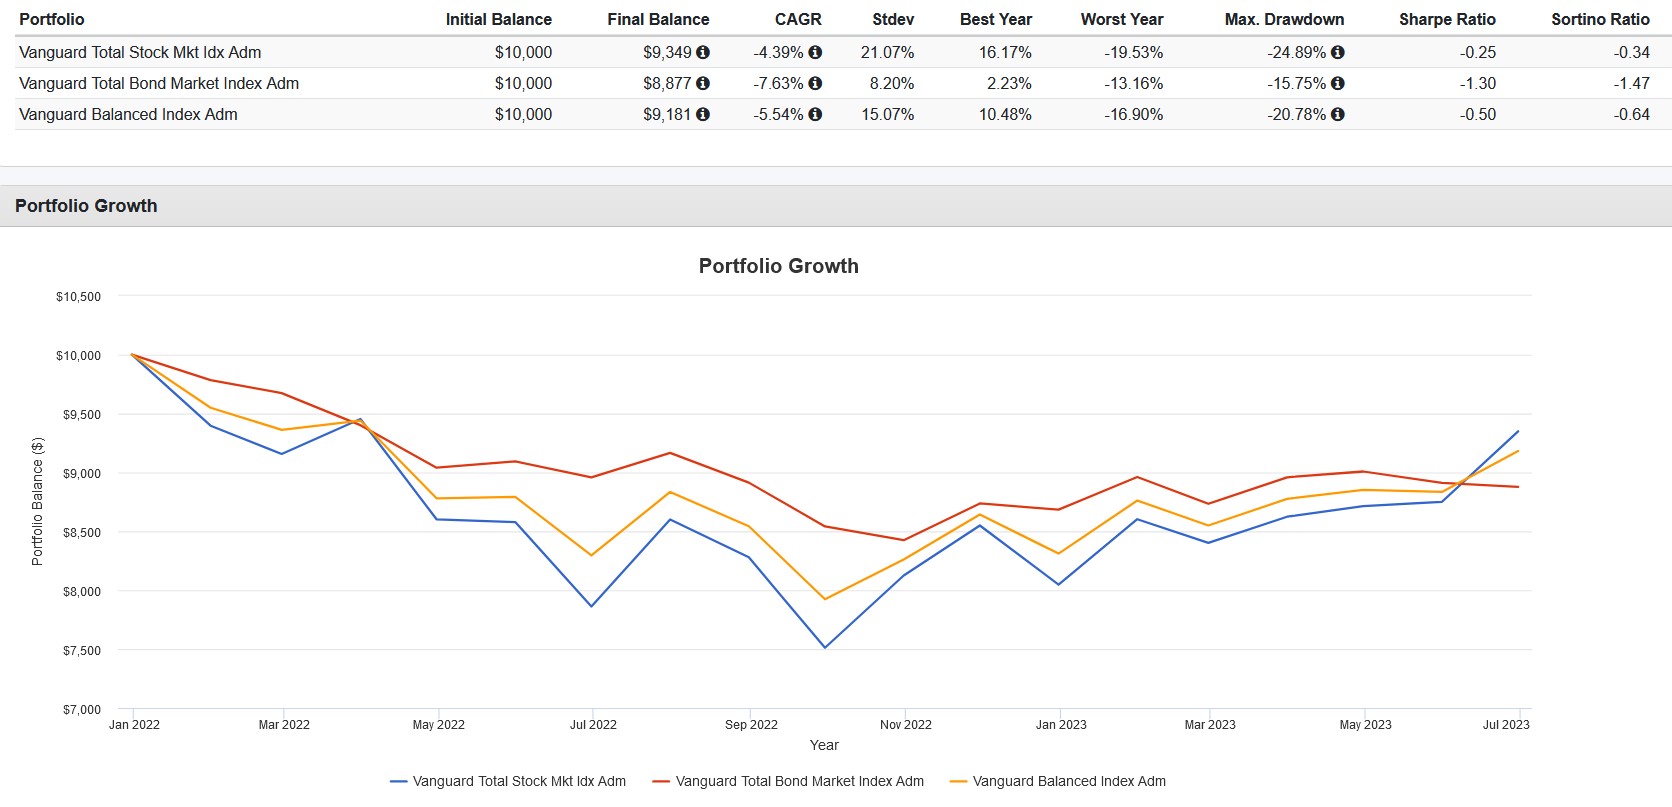Click the Sharpe Ratio column header

(x=1447, y=19)
